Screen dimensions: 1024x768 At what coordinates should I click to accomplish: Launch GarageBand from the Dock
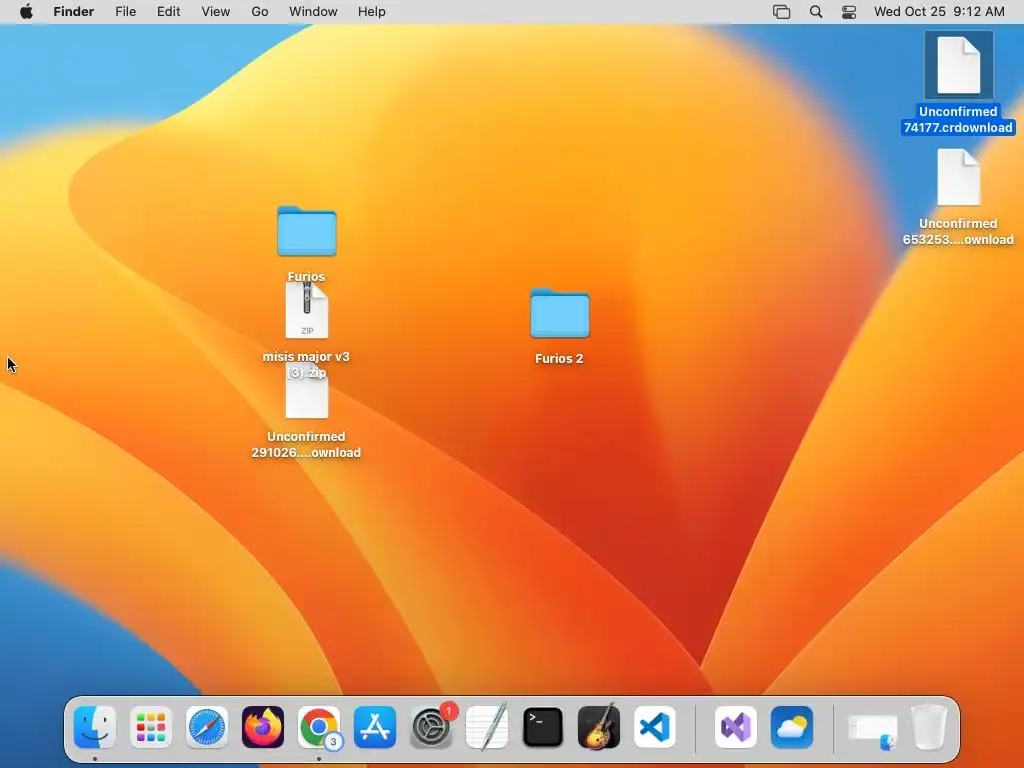[x=599, y=726]
